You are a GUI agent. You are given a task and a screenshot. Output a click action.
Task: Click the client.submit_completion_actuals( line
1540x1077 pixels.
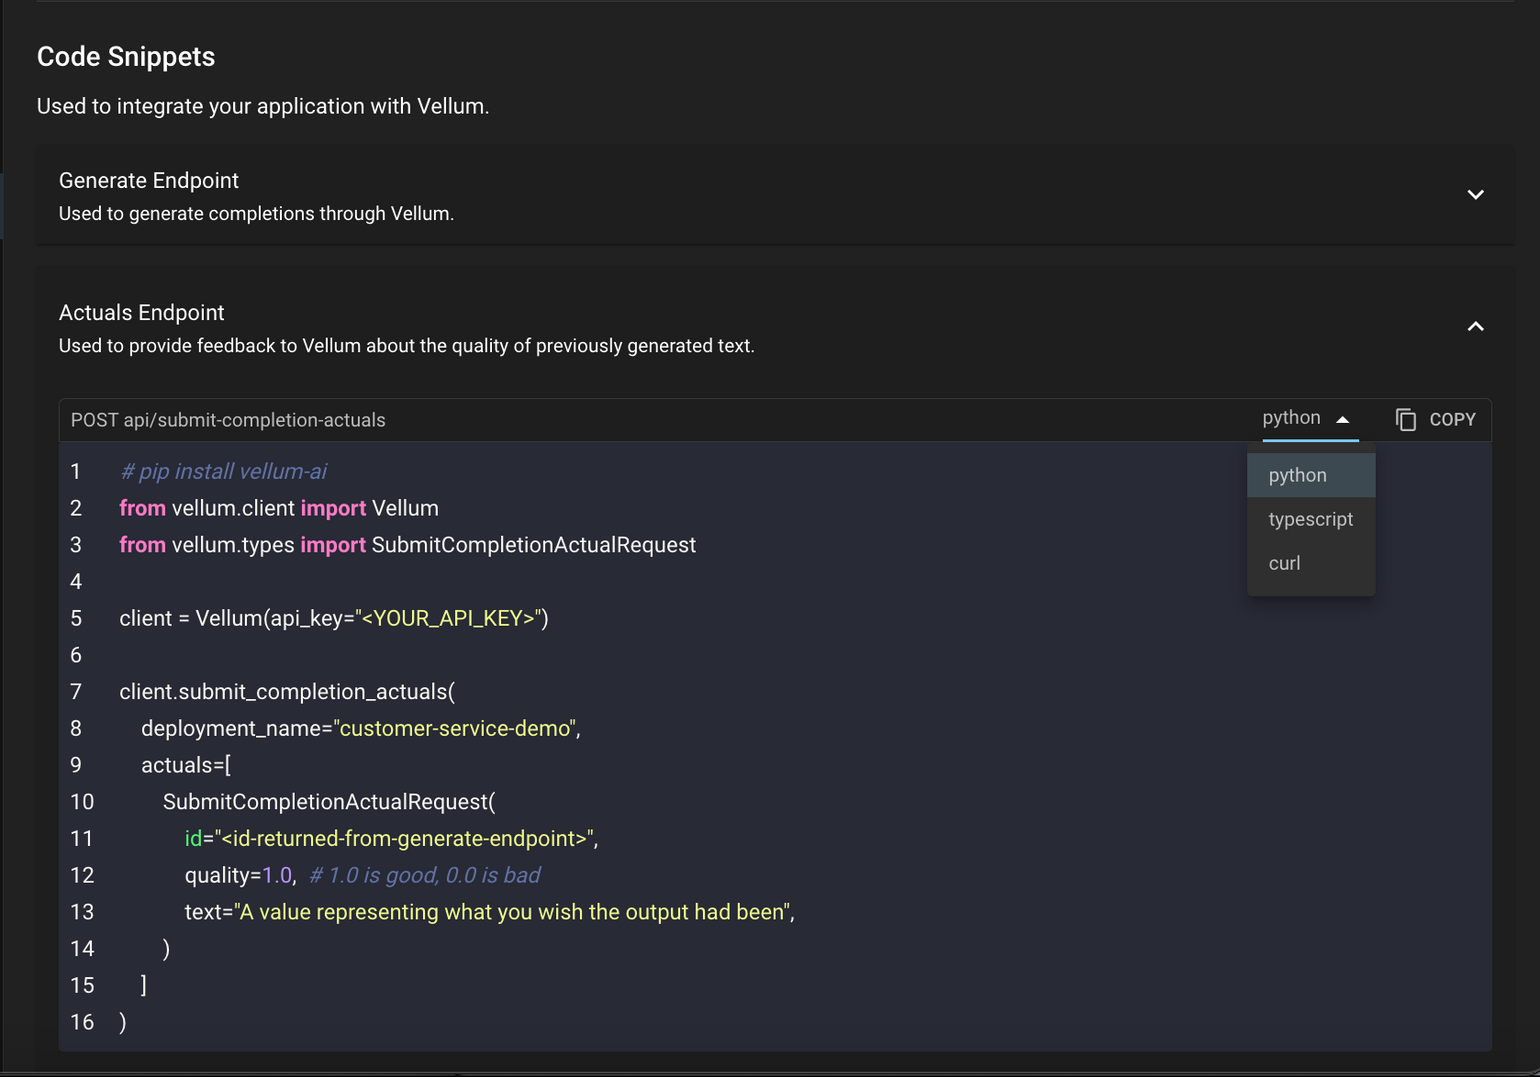pyautogui.click(x=287, y=692)
